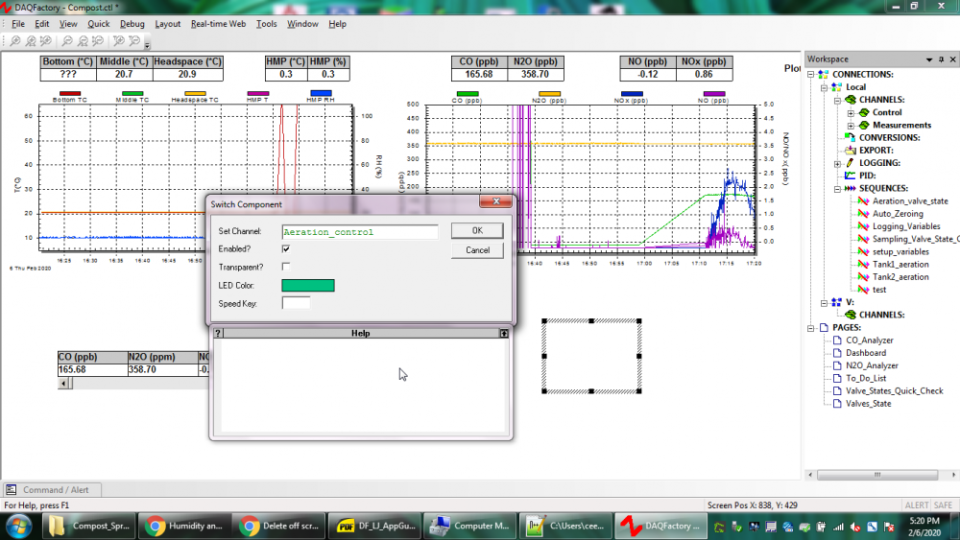Toggle the Enabled? checkbox
The image size is (960, 540).
286,249
